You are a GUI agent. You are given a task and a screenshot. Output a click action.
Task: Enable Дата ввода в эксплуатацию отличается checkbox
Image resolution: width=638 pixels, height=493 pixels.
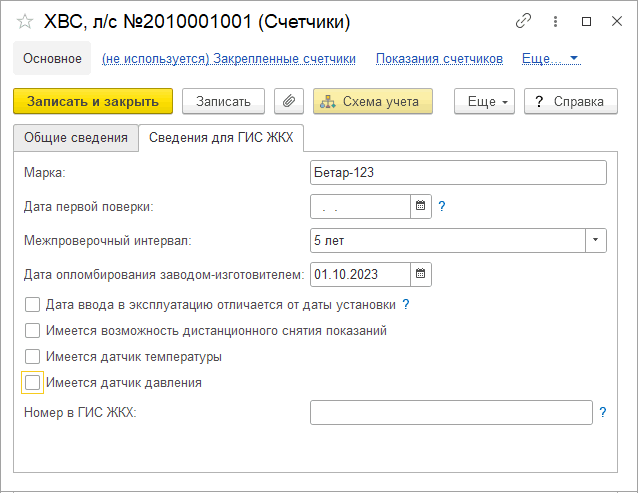33,305
